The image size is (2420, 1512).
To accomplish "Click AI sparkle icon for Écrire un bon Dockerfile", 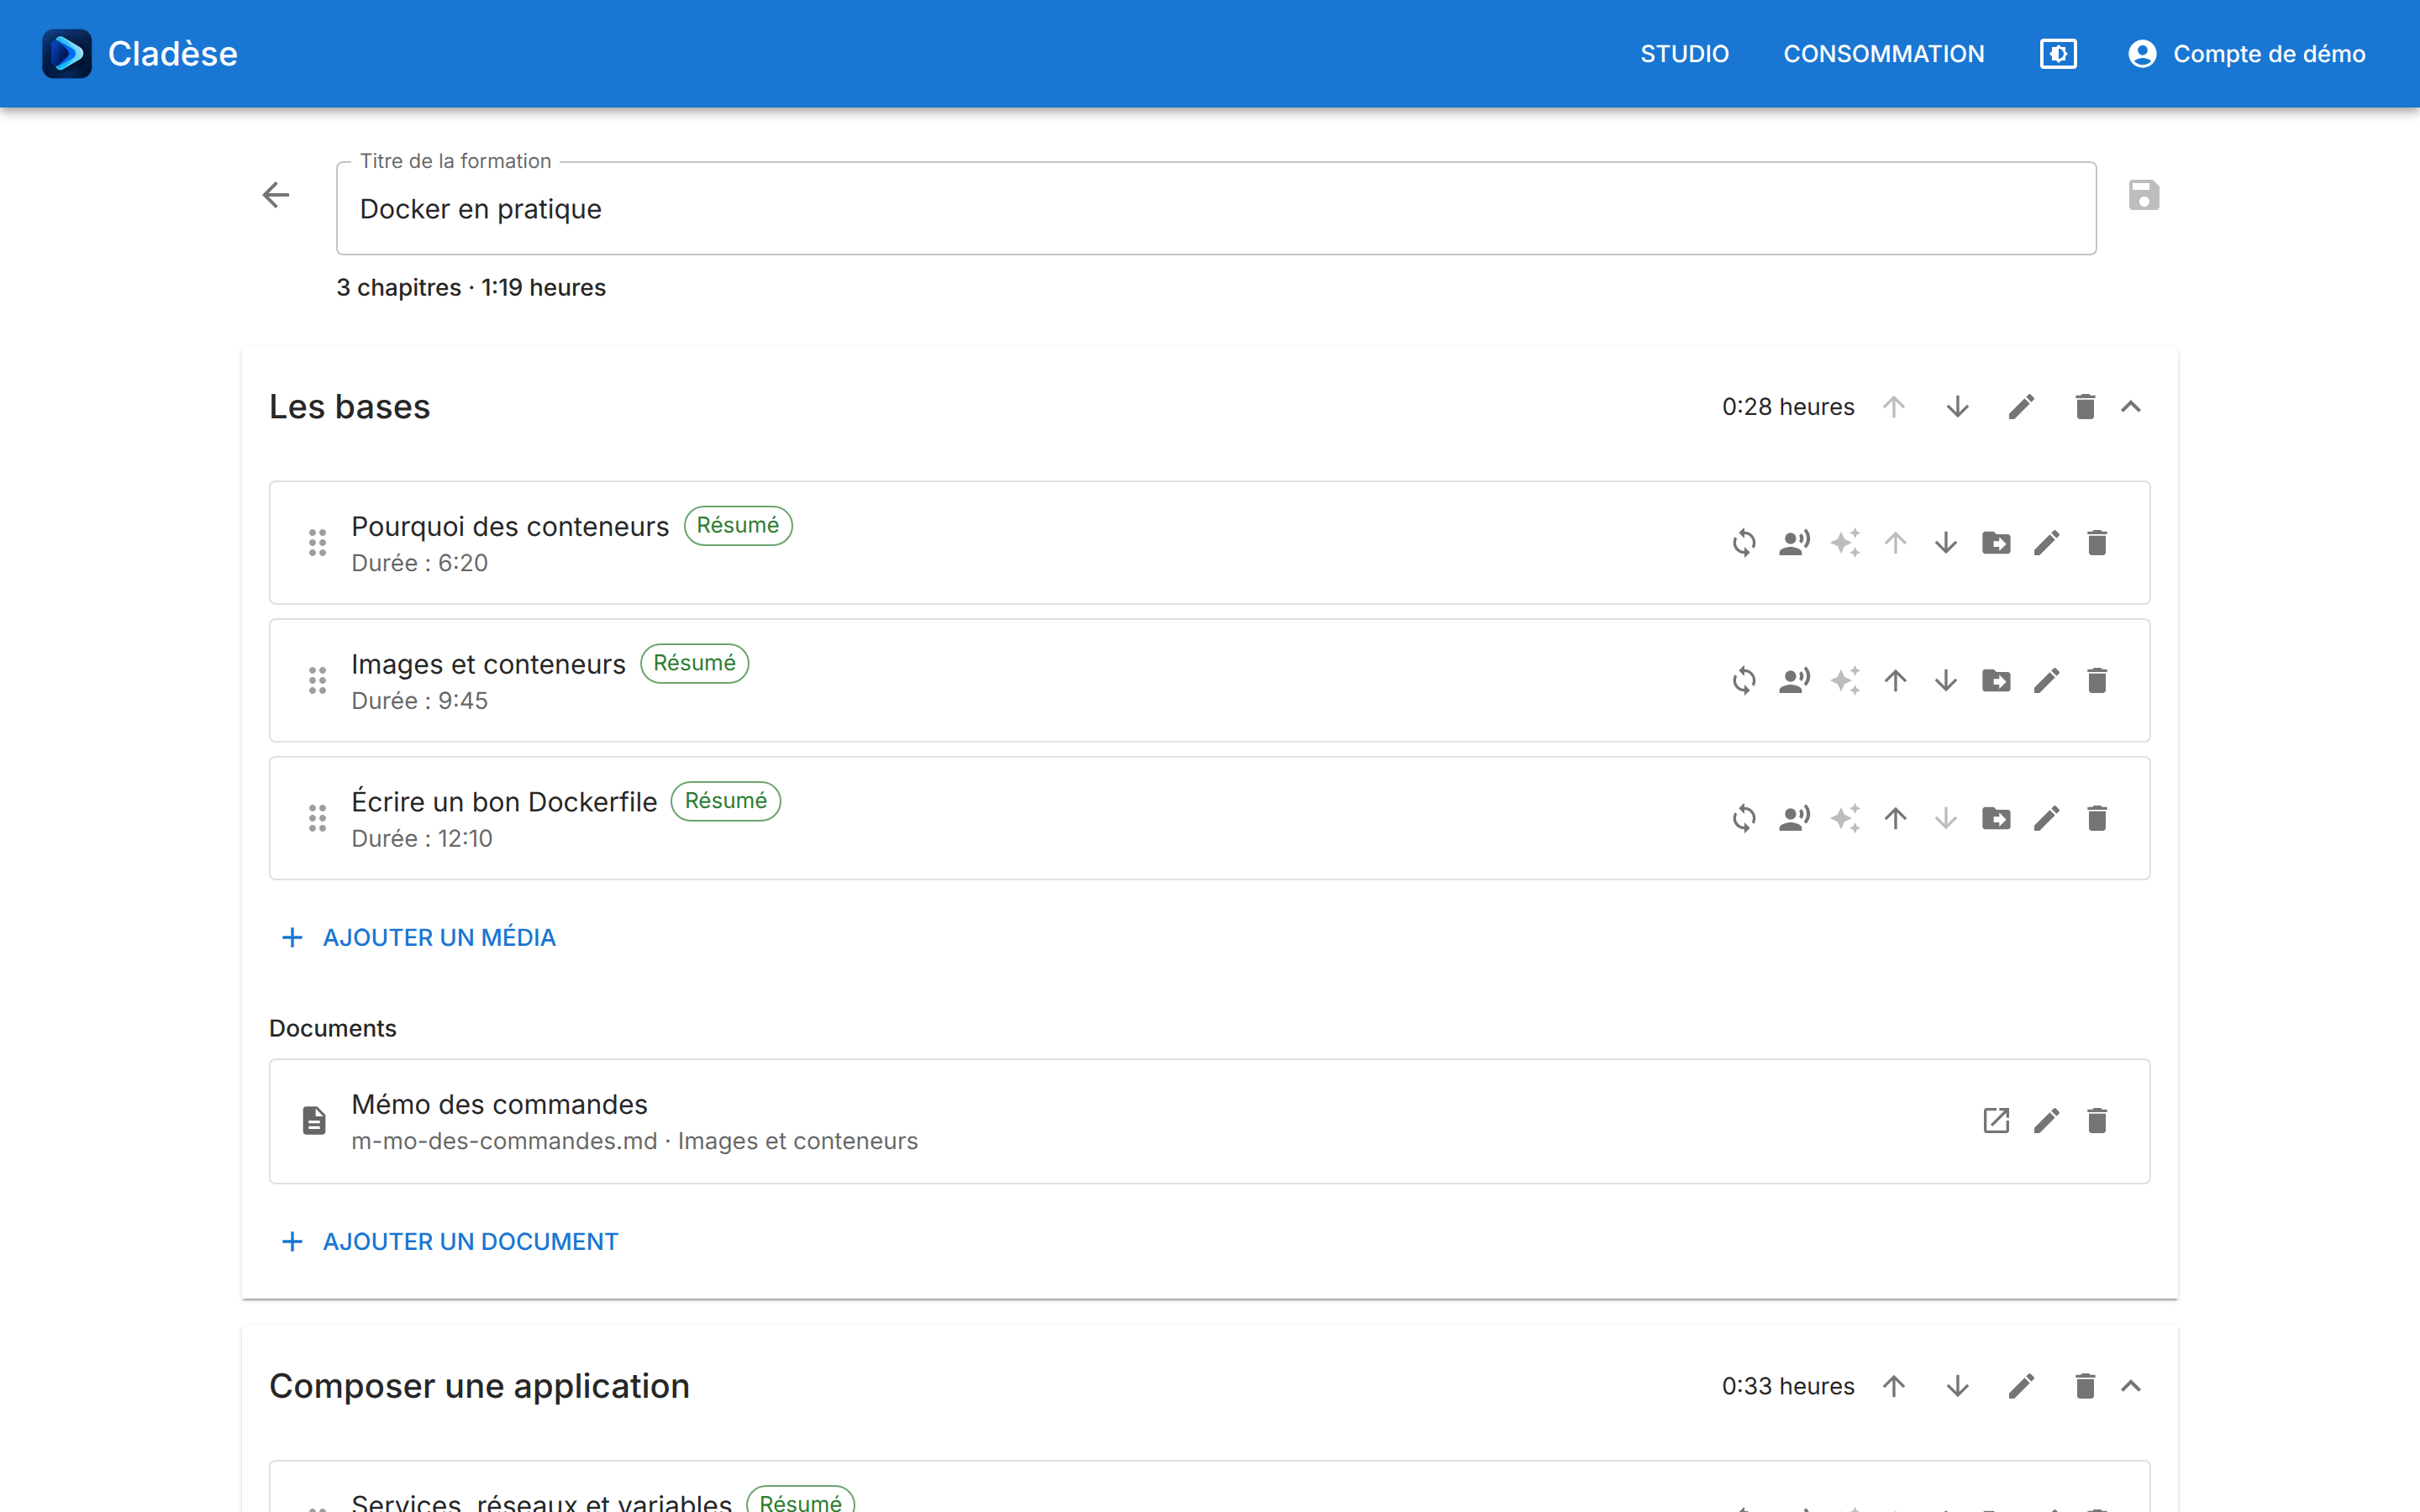I will [1845, 819].
